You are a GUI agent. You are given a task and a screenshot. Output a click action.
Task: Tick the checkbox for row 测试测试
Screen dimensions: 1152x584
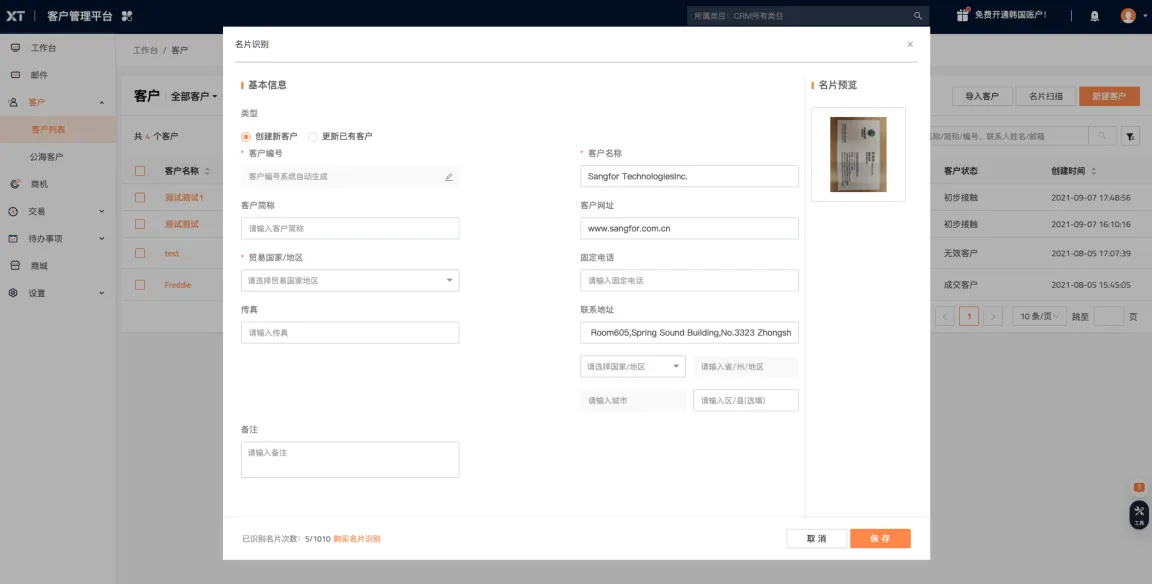click(x=140, y=224)
